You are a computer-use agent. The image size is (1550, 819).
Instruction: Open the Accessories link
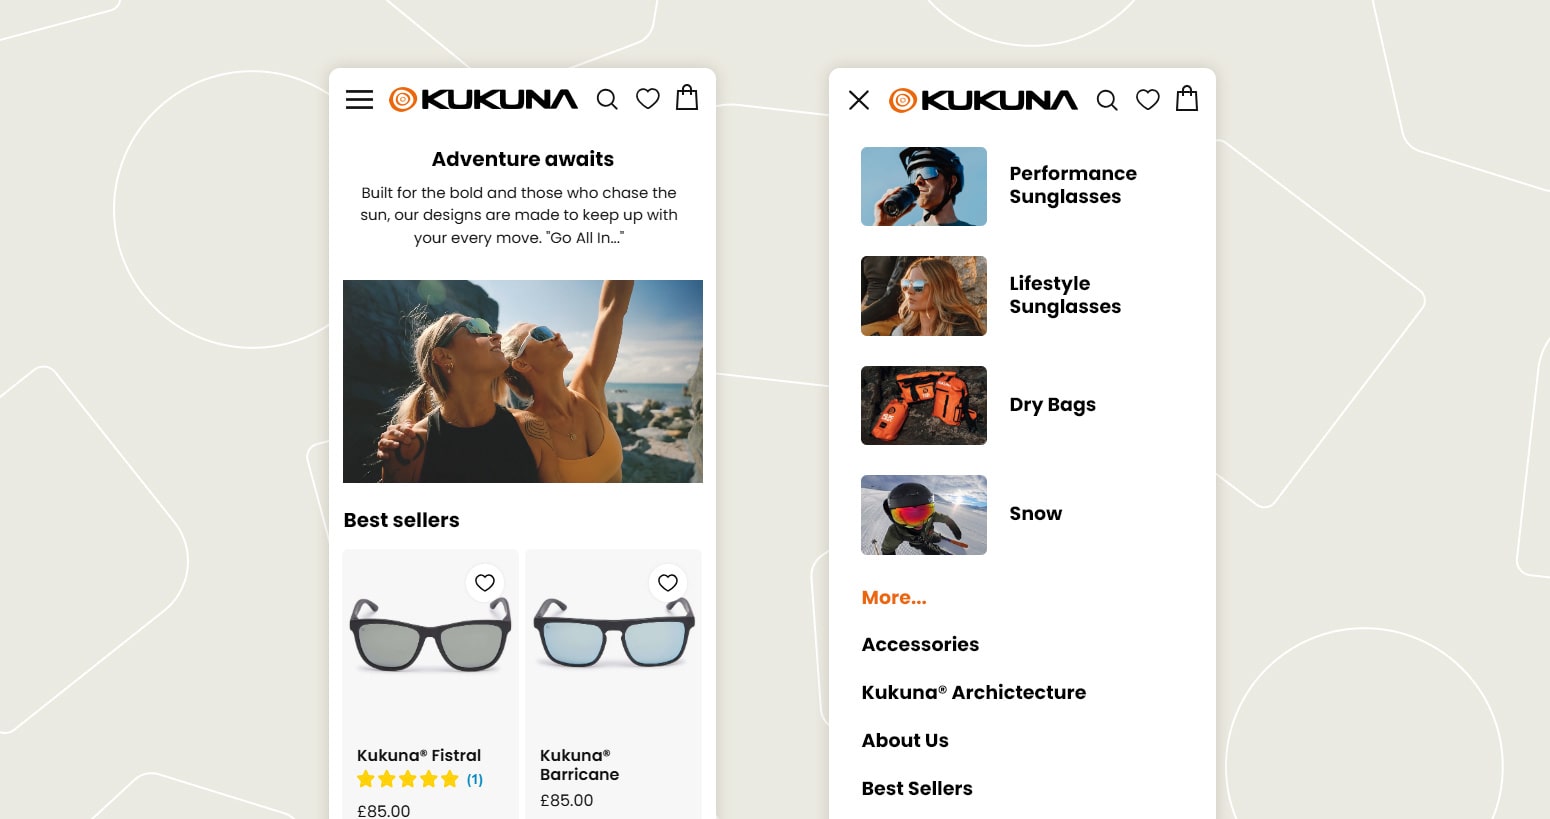920,644
